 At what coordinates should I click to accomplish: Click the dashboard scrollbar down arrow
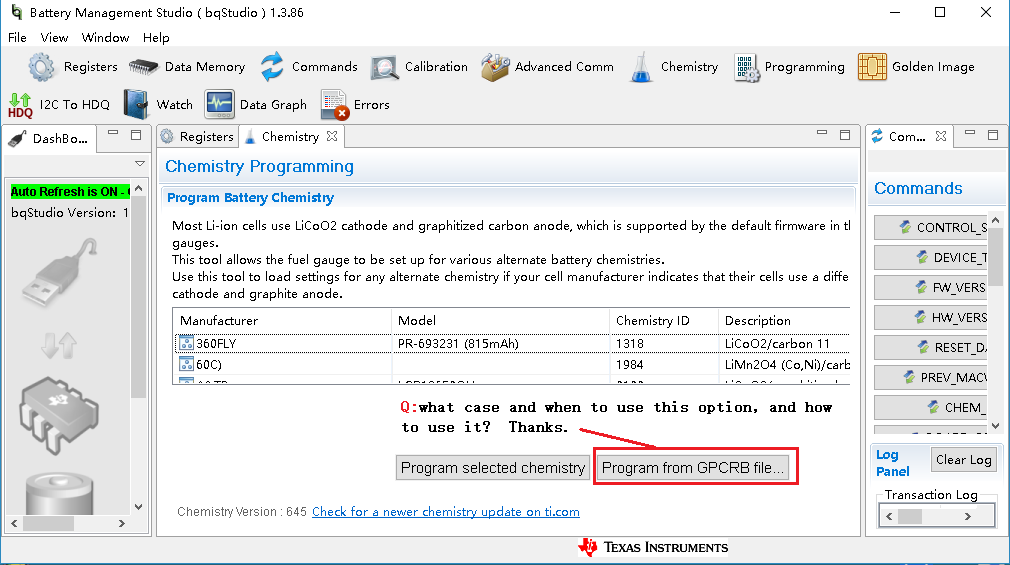pos(138,507)
